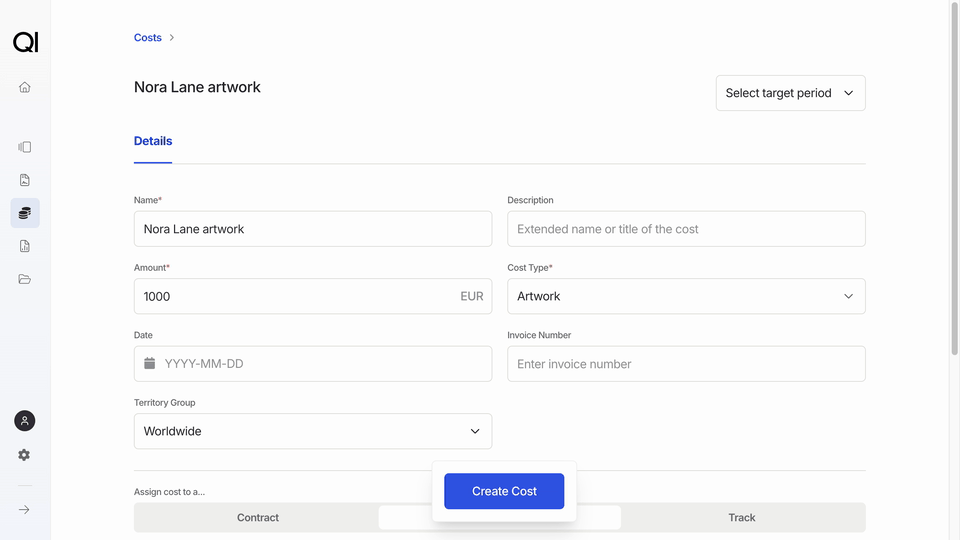Switch to the Details tab
The height and width of the screenshot is (540, 960).
coord(153,141)
